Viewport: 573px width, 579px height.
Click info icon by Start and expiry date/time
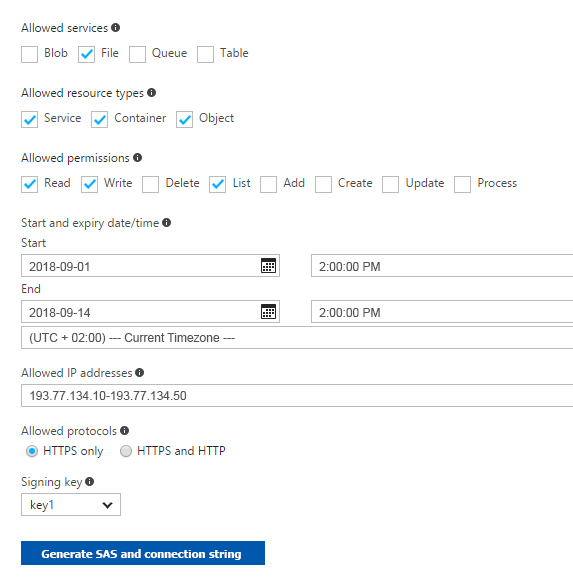point(167,223)
